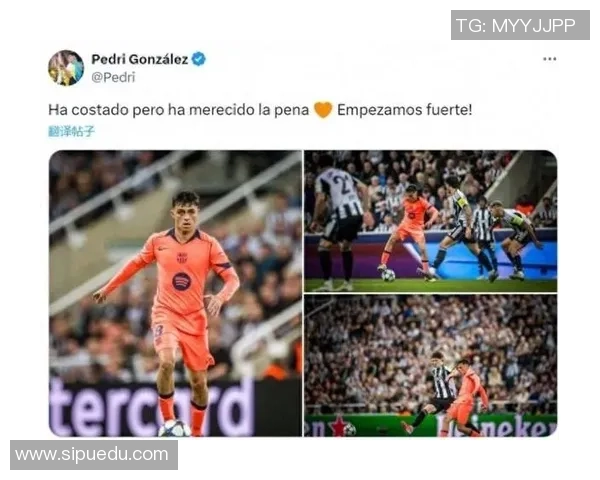Screen dimensions: 600x480
Task: Open Pedri González's profile avatar
Action: coord(66,68)
